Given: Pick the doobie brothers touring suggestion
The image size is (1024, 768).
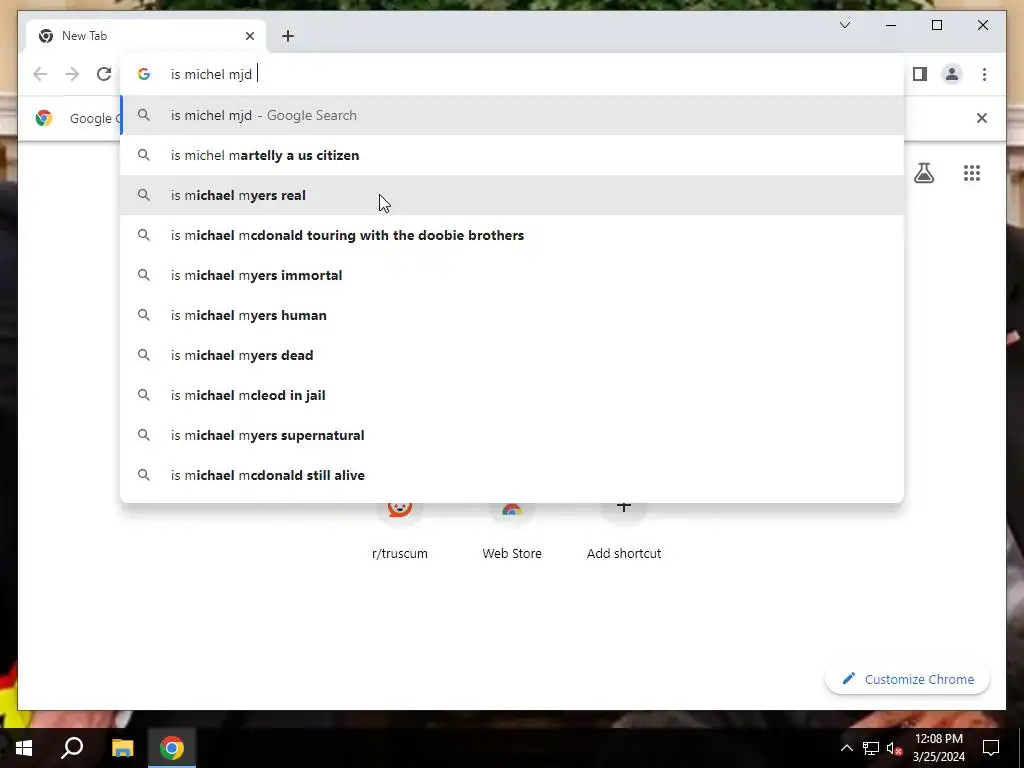Looking at the screenshot, I should (x=512, y=235).
